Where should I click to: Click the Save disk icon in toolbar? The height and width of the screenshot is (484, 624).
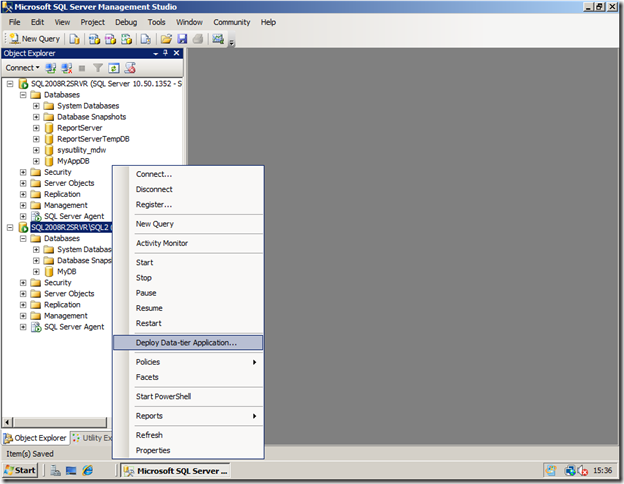(182, 39)
